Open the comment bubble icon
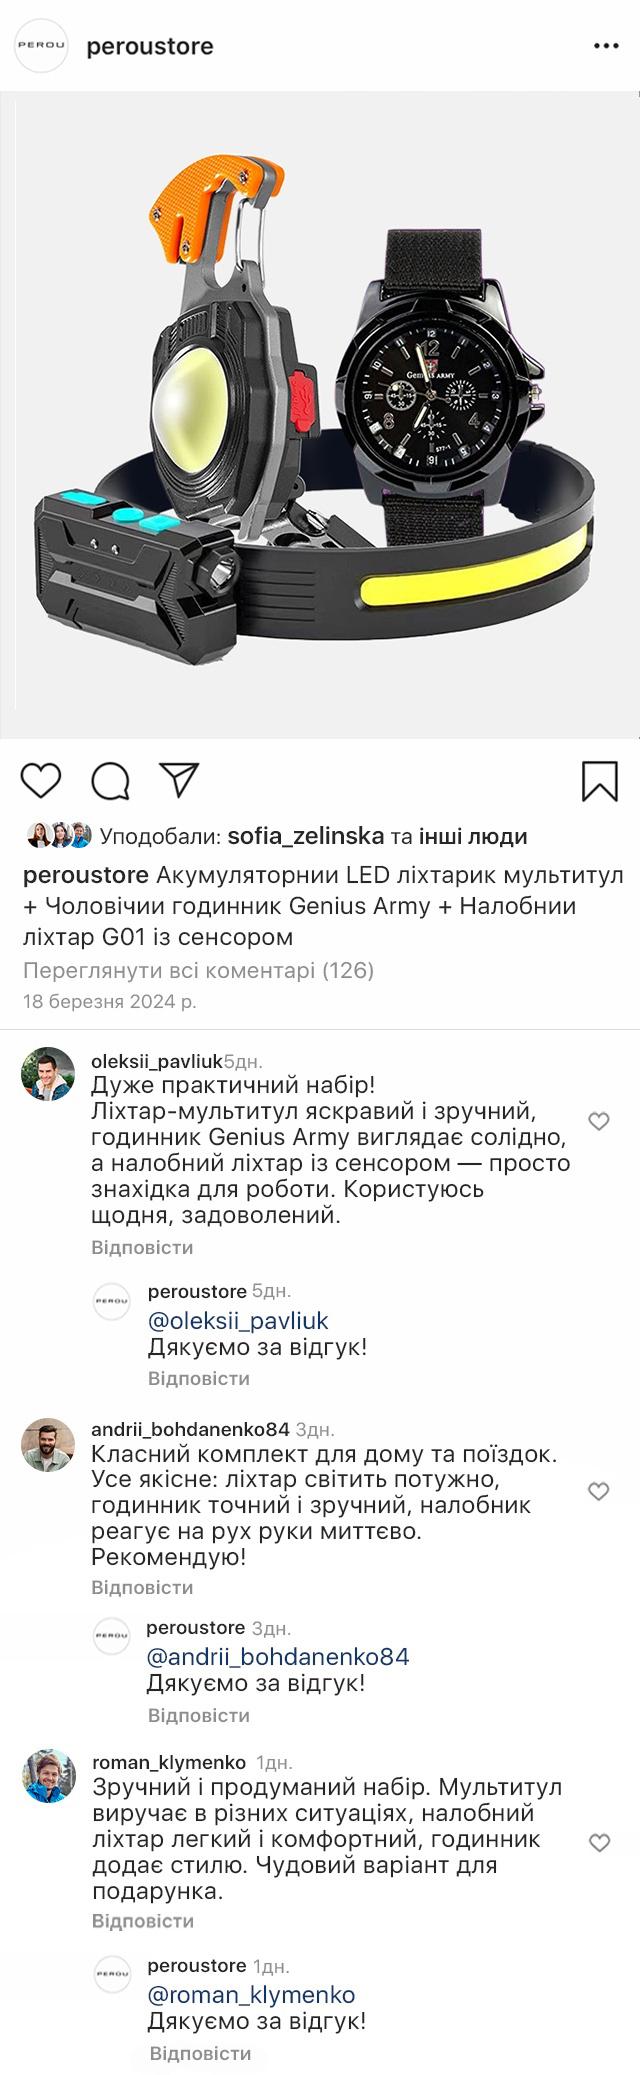Image resolution: width=640 pixels, height=2075 pixels. (x=111, y=781)
